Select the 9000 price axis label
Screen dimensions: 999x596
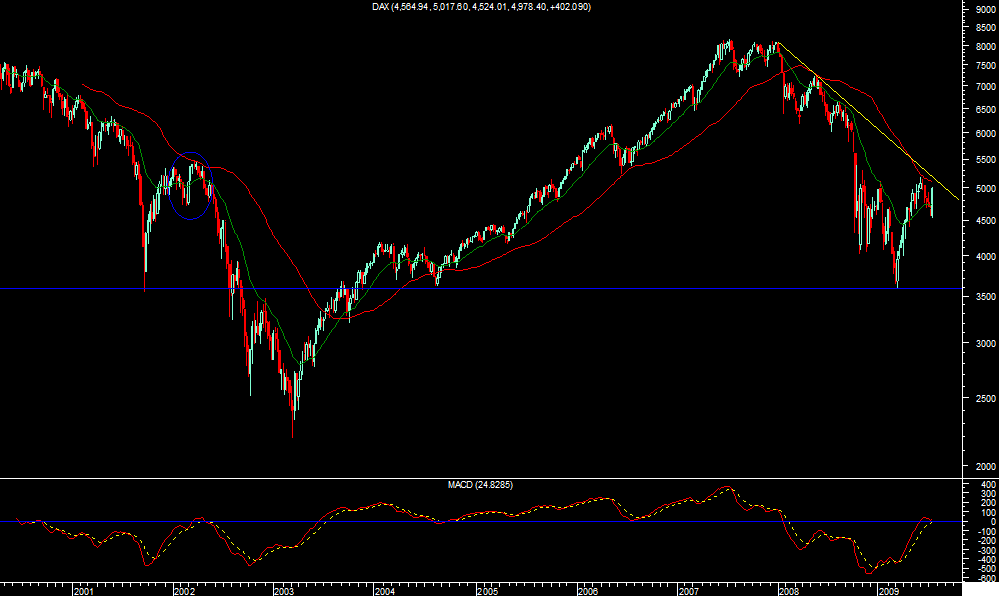(985, 9)
